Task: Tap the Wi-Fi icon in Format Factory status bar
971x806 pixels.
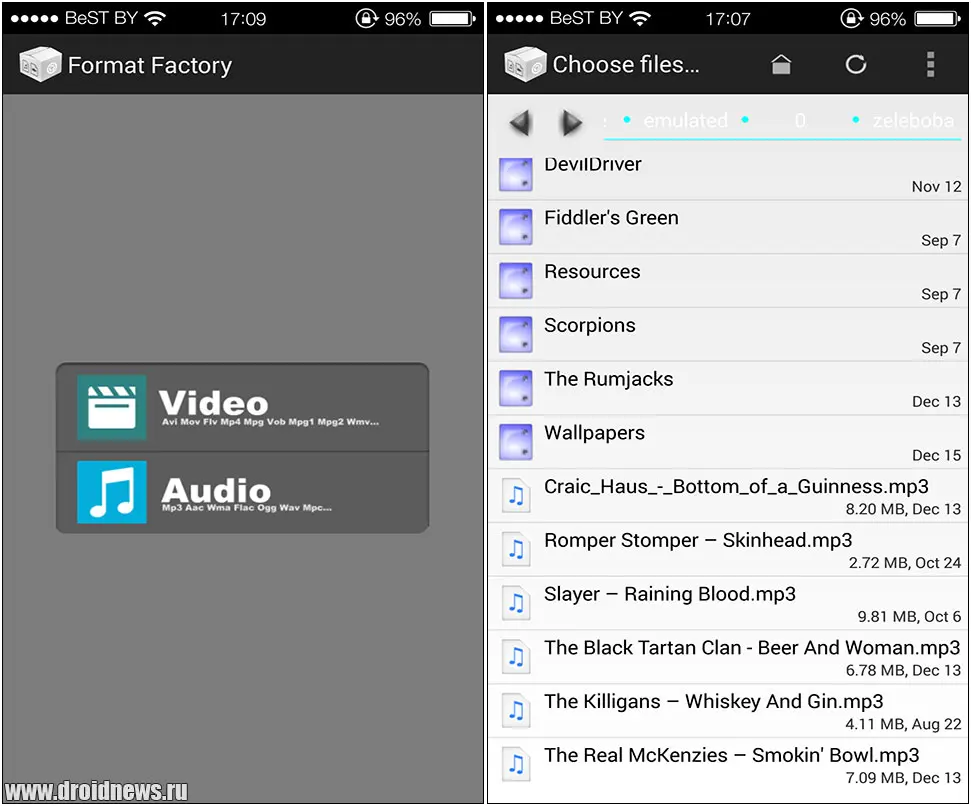Action: (x=155, y=19)
